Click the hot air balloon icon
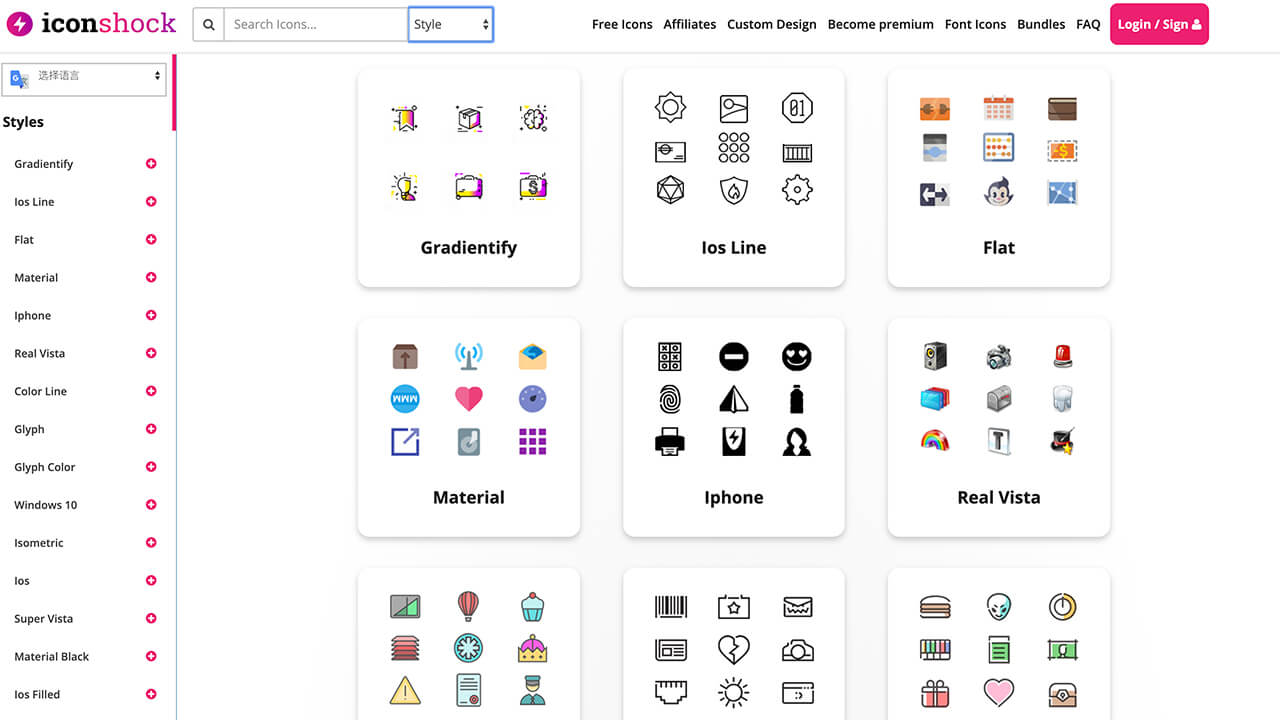 (x=468, y=606)
